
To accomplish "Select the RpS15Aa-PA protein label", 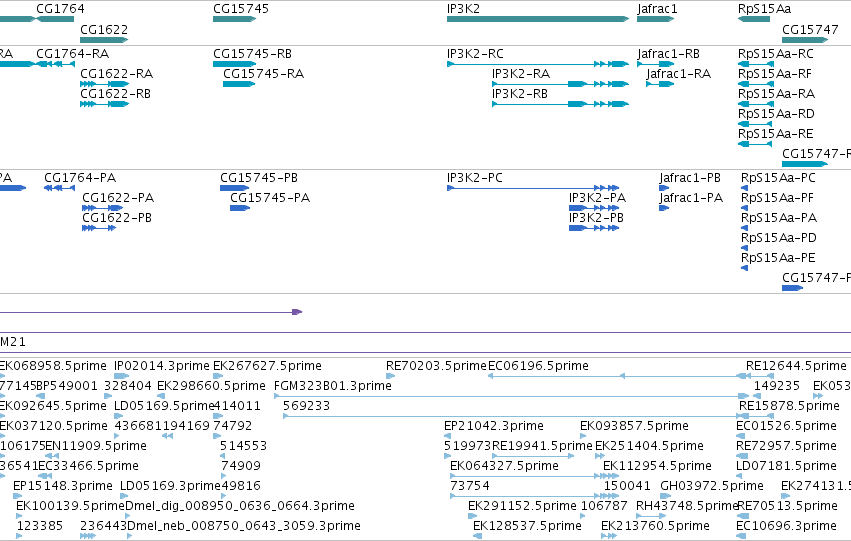I will (x=779, y=218).
